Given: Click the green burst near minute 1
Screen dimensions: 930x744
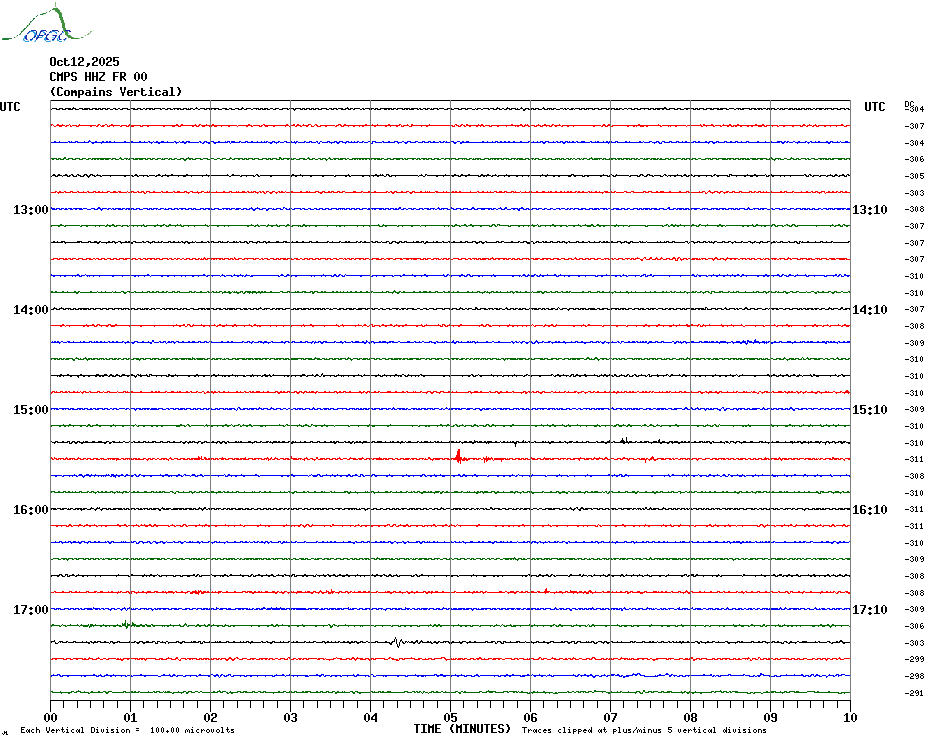Looking at the screenshot, I should point(127,624).
